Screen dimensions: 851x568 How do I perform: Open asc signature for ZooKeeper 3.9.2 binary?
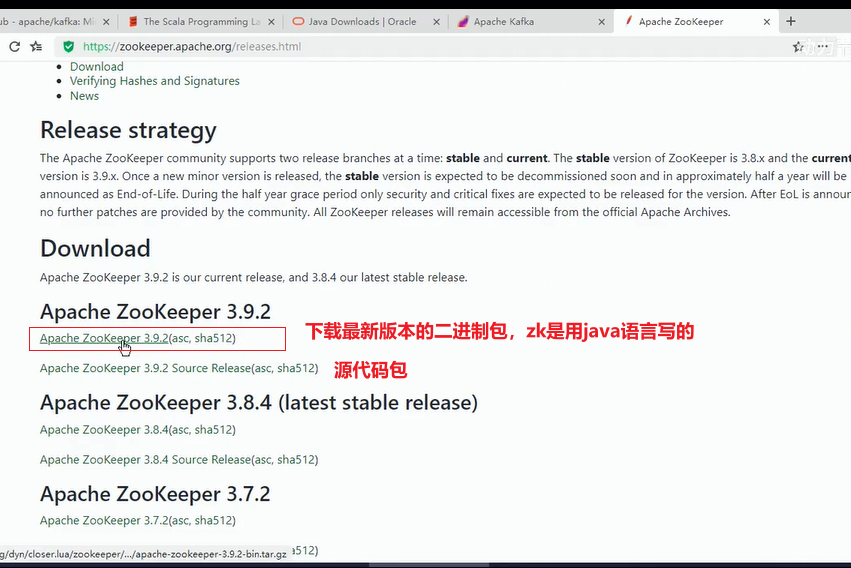pyautogui.click(x=180, y=338)
